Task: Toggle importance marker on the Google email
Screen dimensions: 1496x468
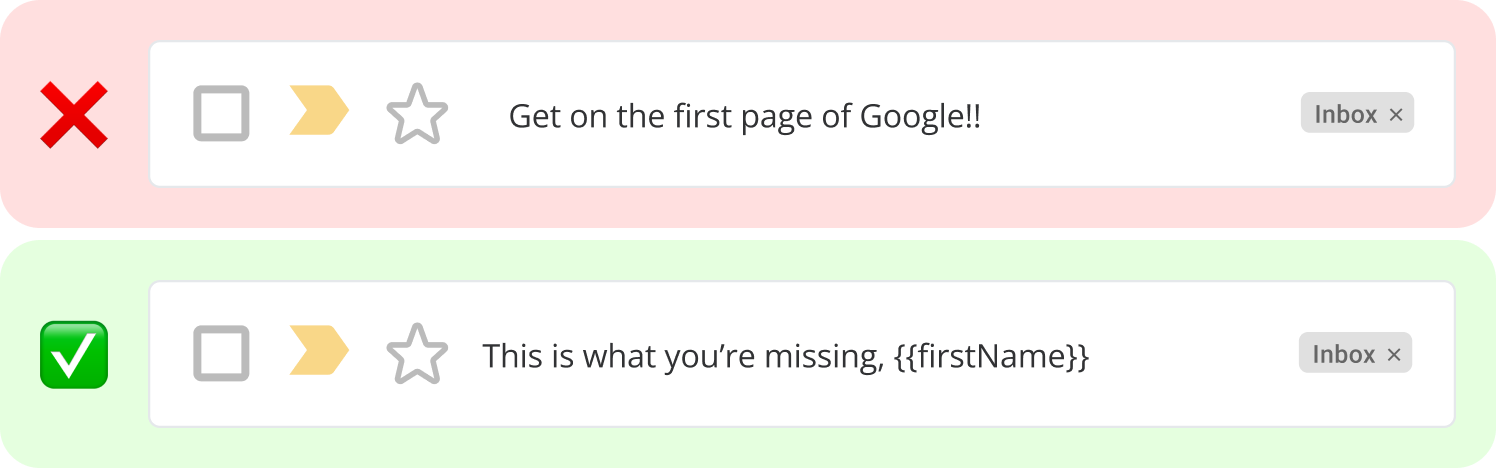Action: 319,110
